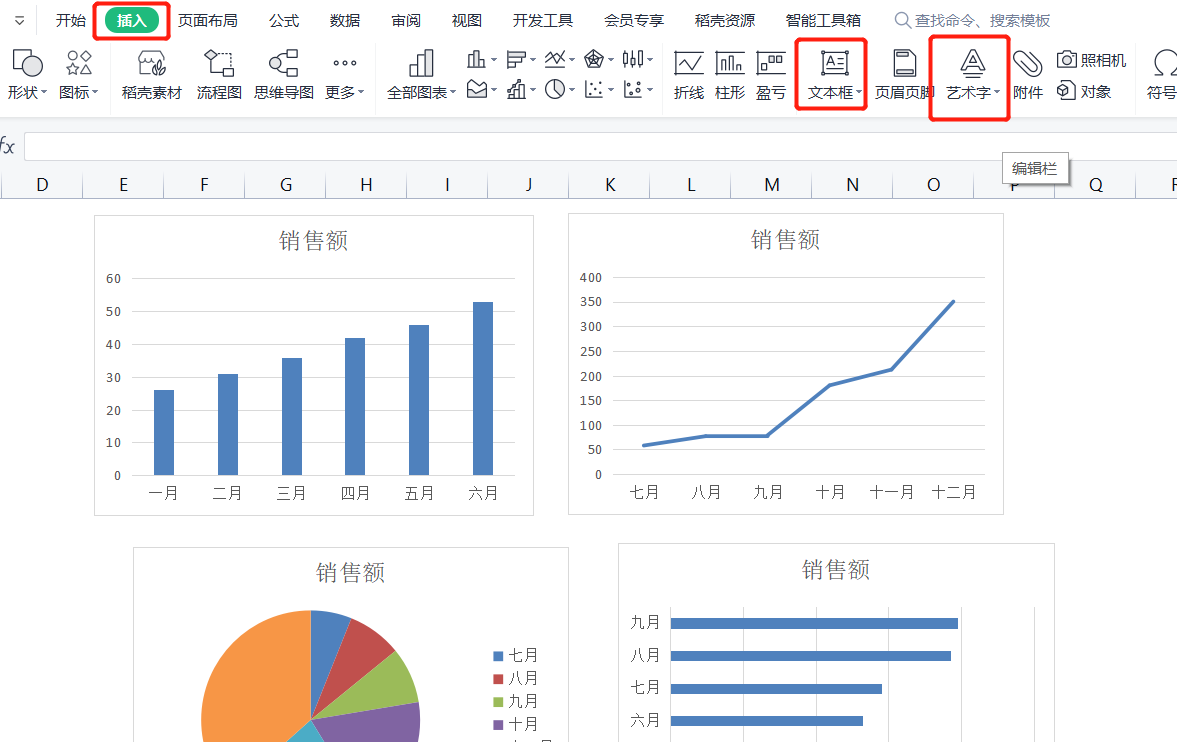Click the bubble chart icon
Viewport: 1177px width, 742px height.
click(633, 89)
